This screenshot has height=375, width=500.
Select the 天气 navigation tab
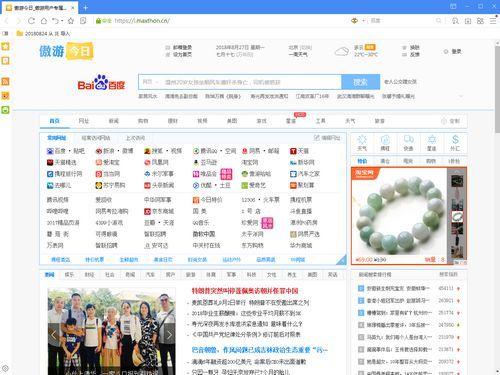click(x=350, y=121)
